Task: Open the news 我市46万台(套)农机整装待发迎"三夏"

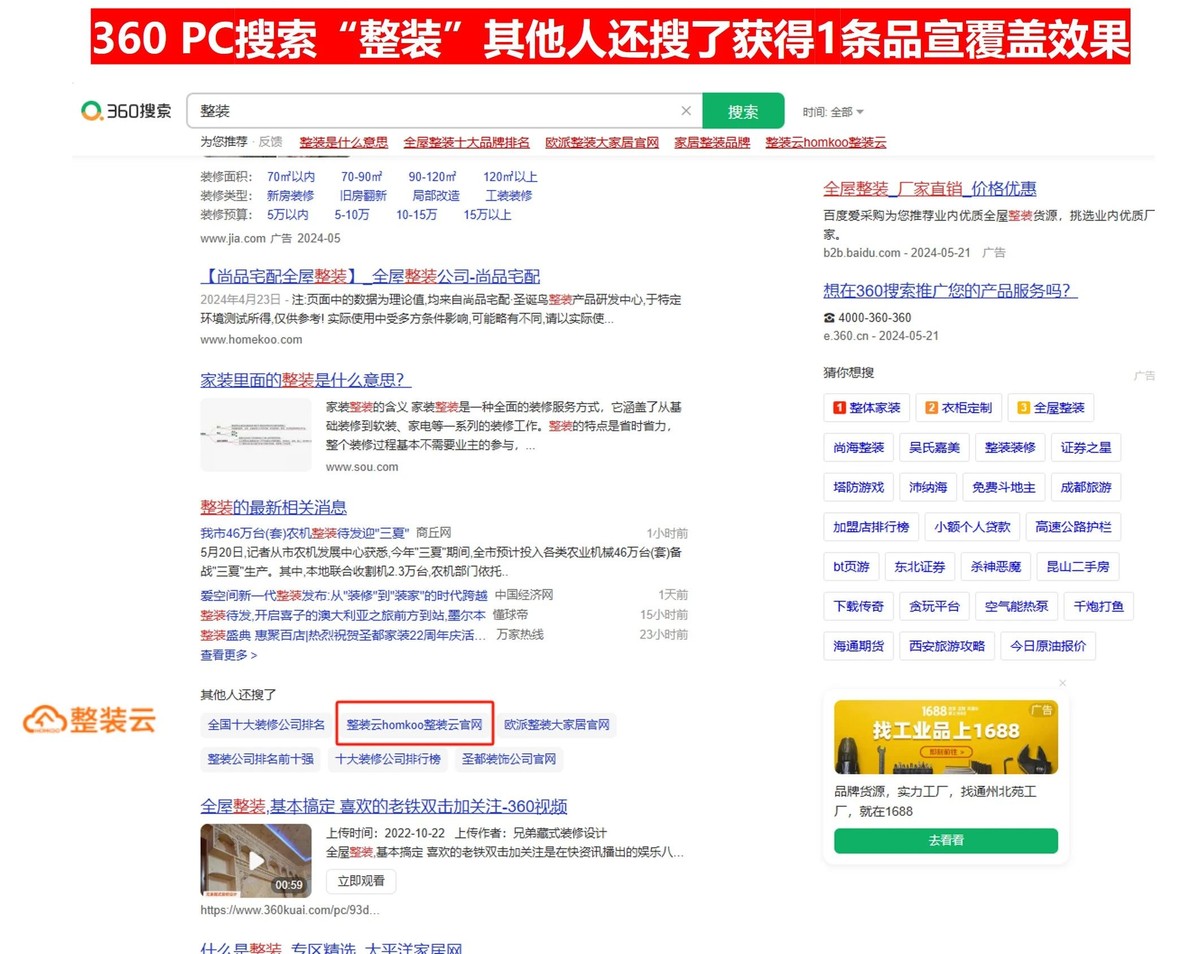Action: click(x=304, y=533)
